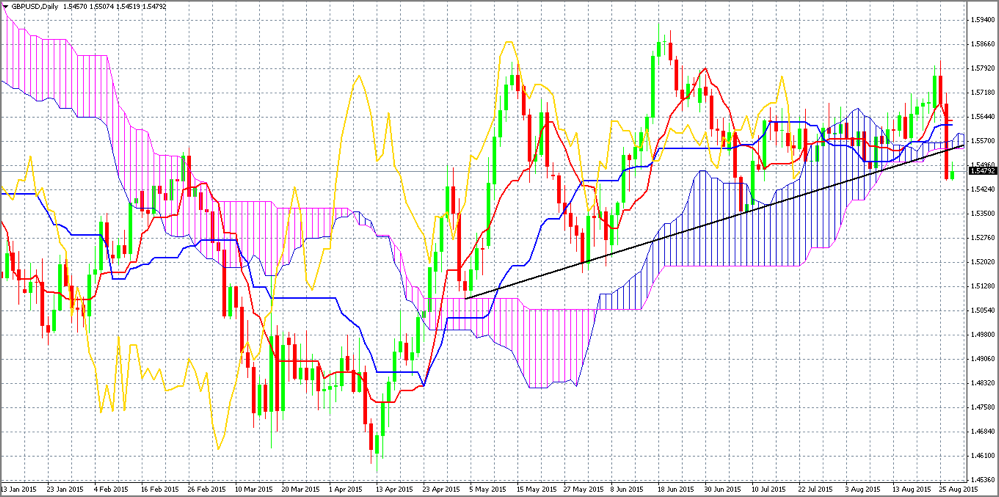
Task: Click the 1.56440 level on price scale
Action: [982, 117]
